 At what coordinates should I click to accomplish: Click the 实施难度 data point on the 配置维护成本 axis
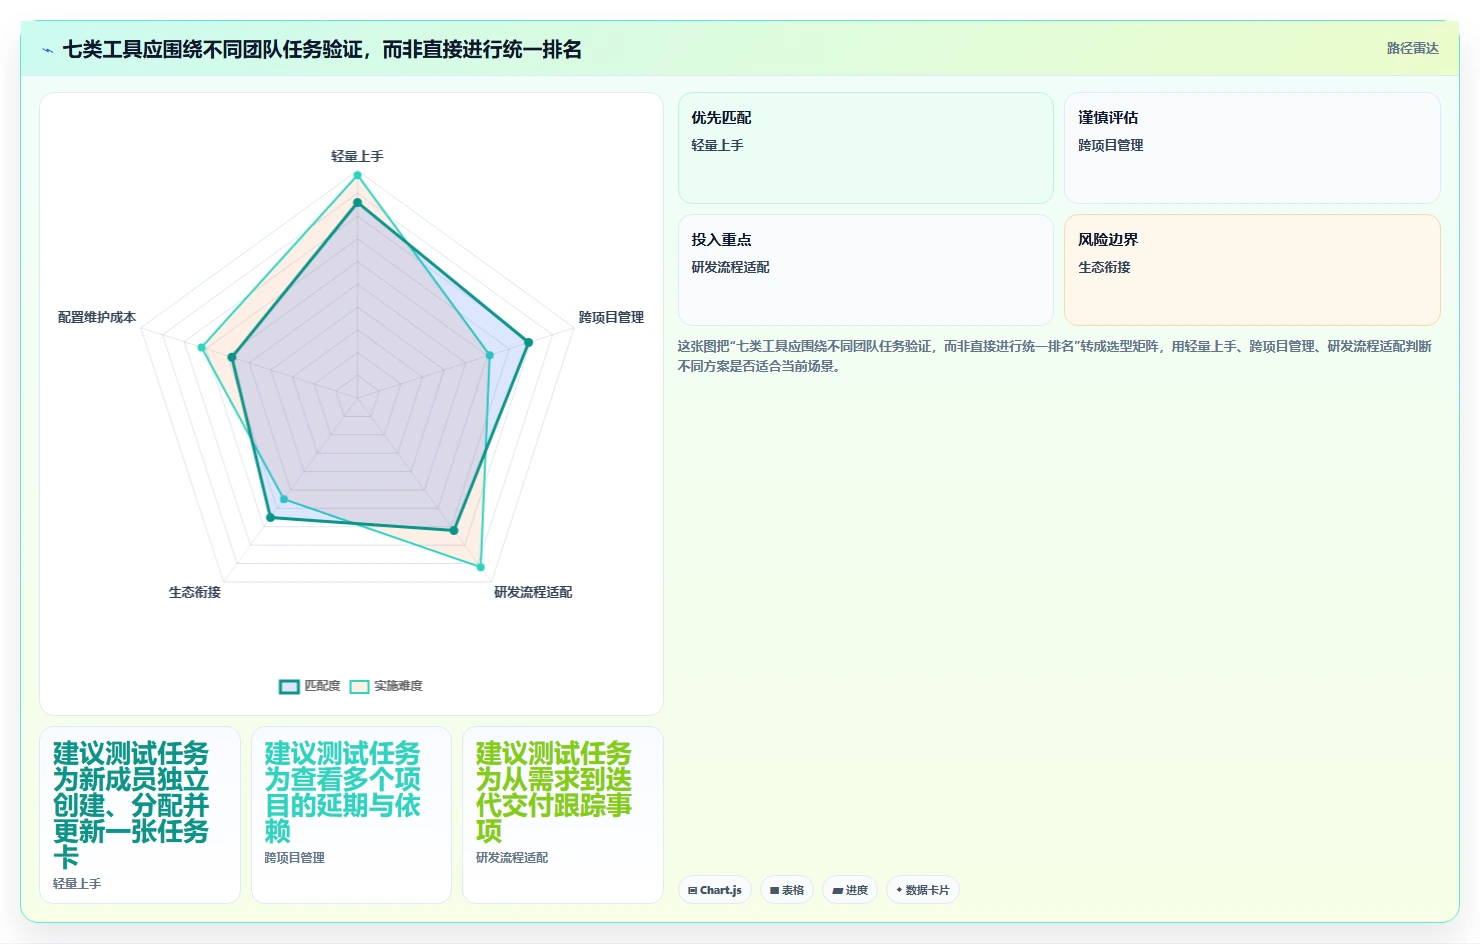201,348
